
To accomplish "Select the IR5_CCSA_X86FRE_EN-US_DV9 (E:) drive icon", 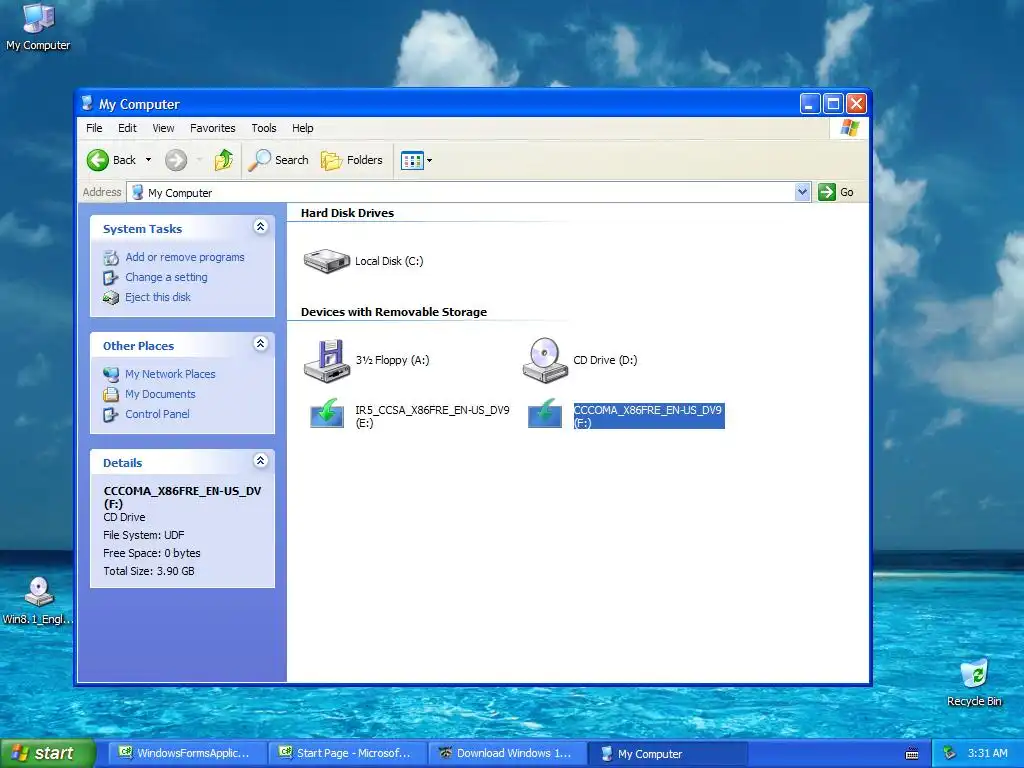I will coord(327,414).
